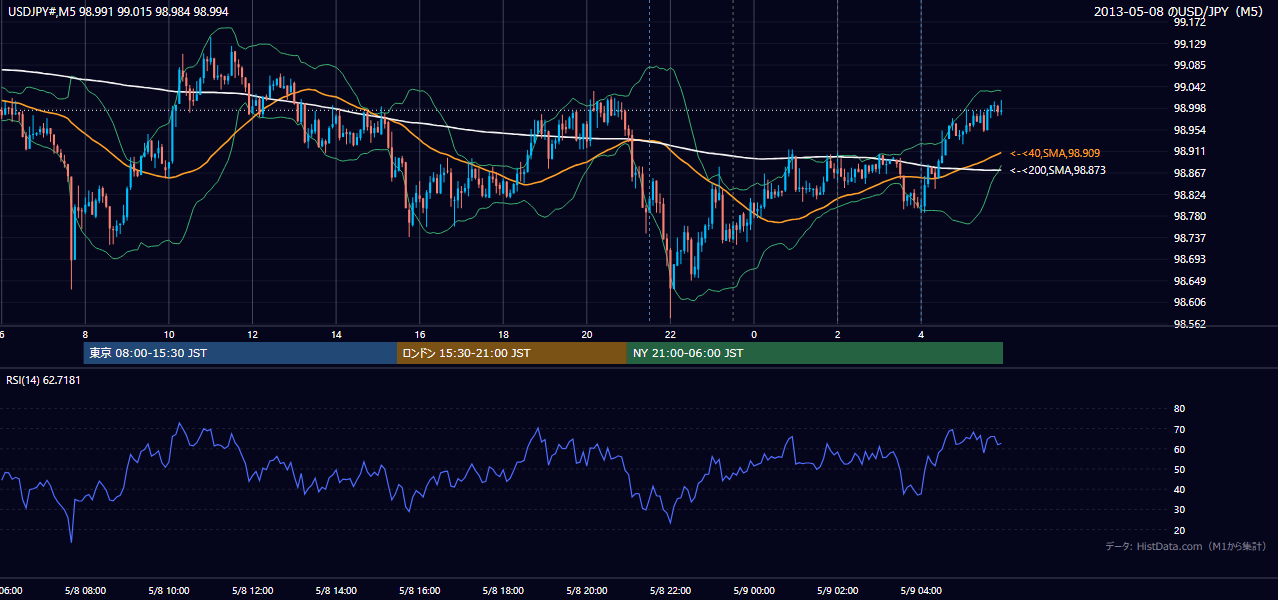Click the 98.737 price axis label
Viewport: 1278px width, 600px height.
pyautogui.click(x=1190, y=238)
